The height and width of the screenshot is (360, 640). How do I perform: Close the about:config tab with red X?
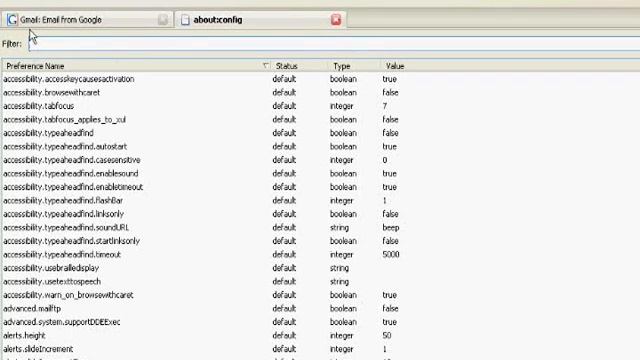(x=336, y=20)
